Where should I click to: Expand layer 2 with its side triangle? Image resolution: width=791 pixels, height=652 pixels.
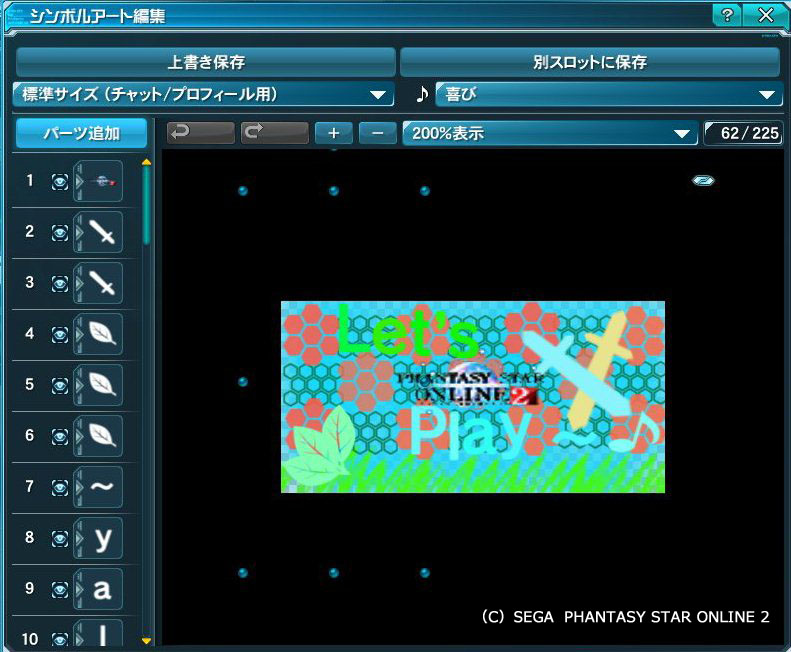pyautogui.click(x=78, y=232)
